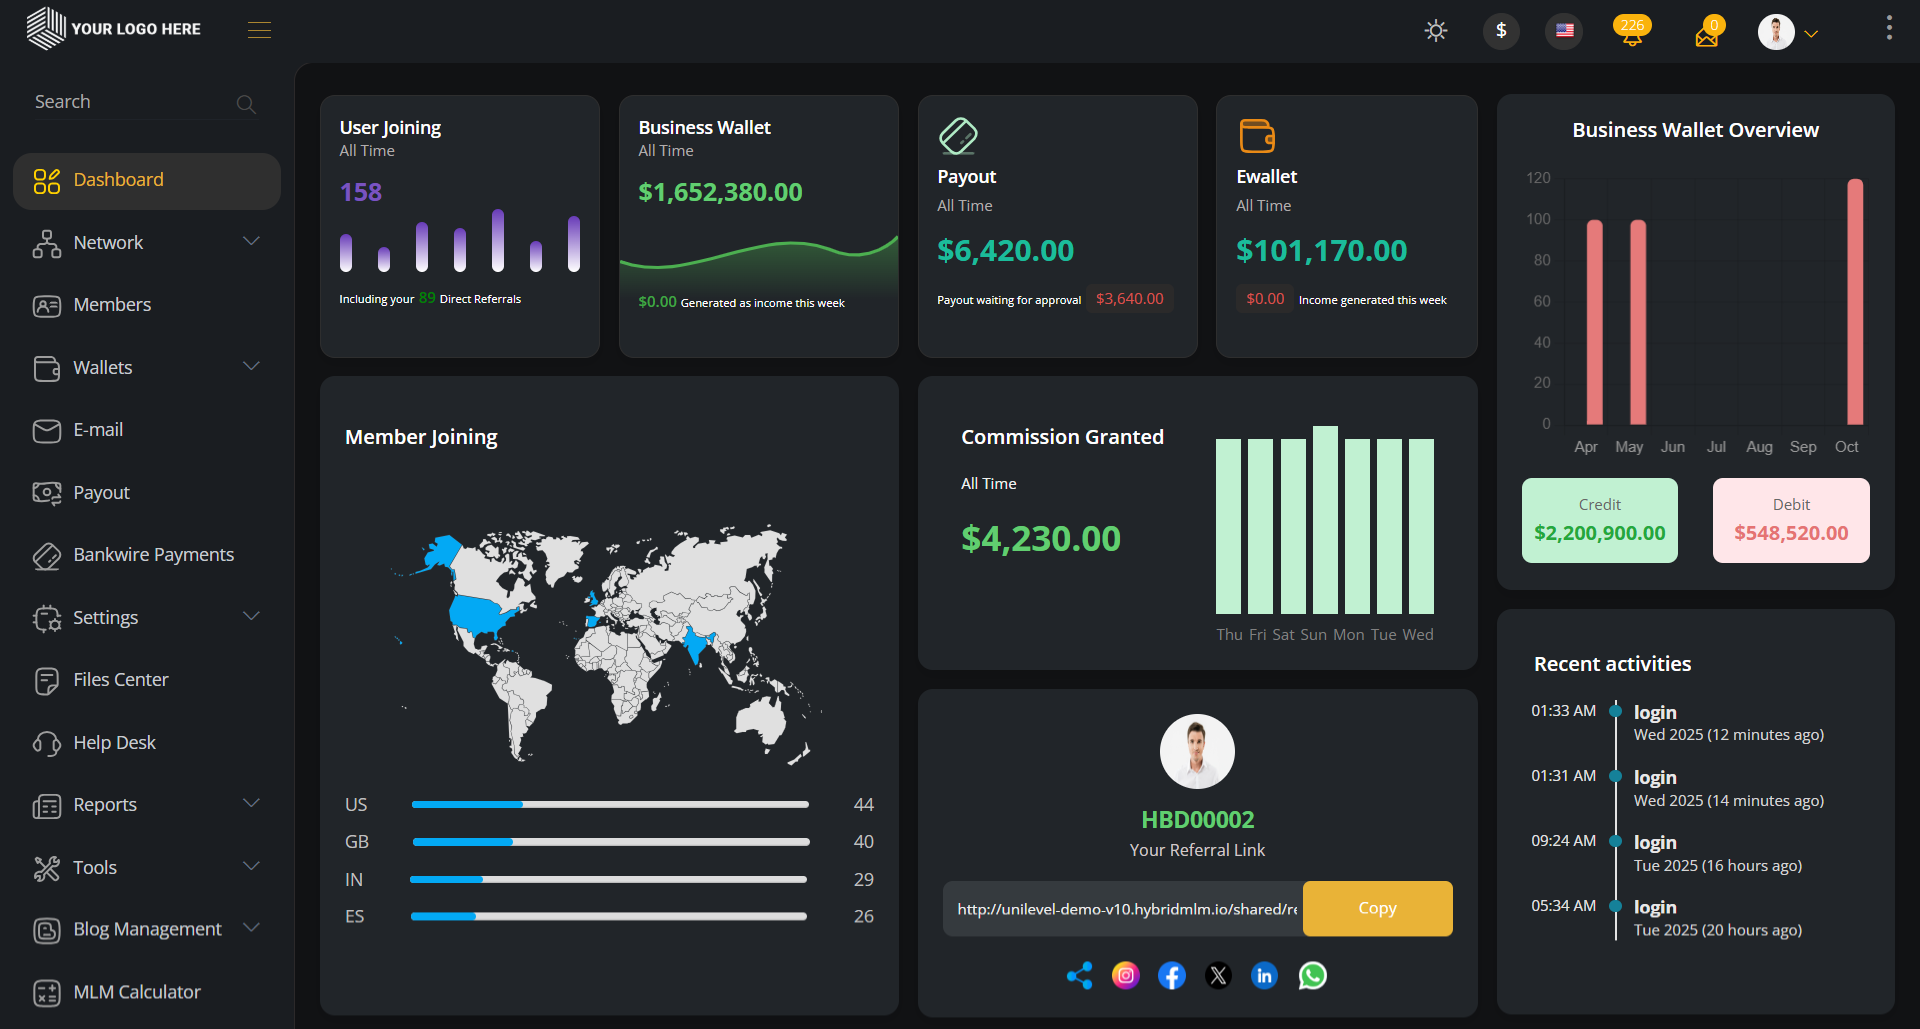This screenshot has width=1920, height=1029.
Task: Toggle light/dark theme sun icon
Action: pos(1436,30)
